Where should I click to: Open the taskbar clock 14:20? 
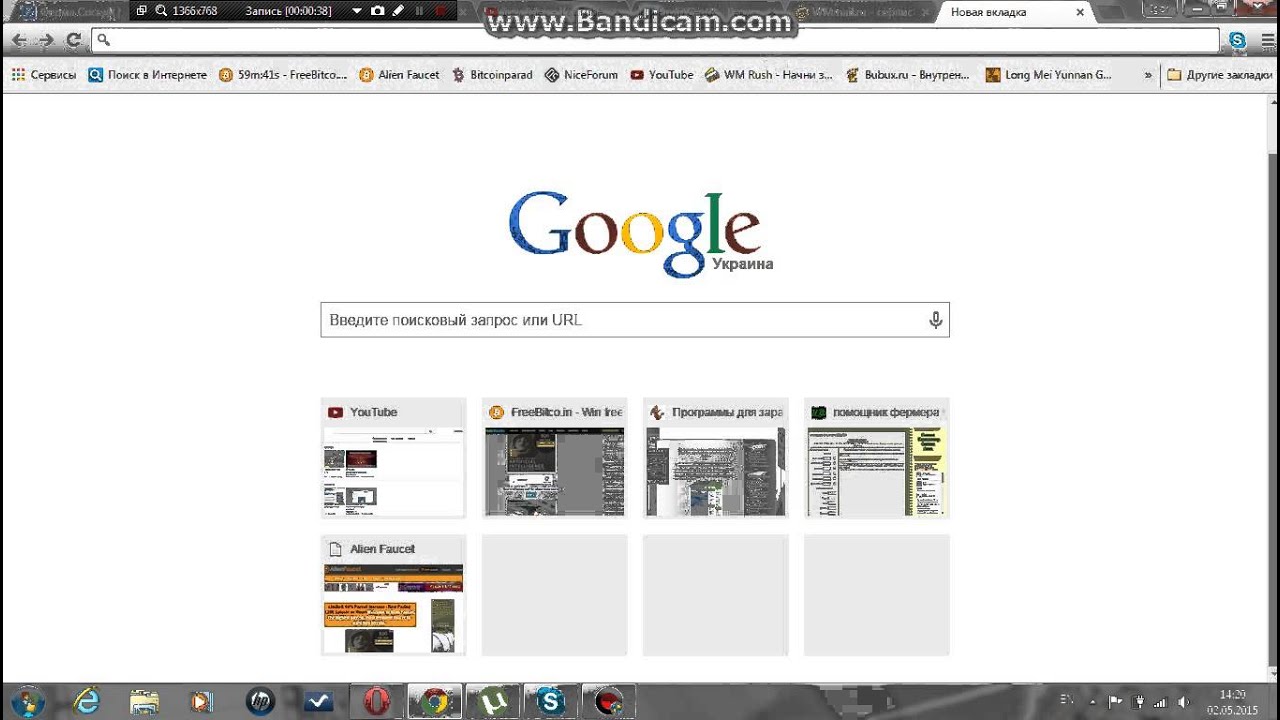tap(1232, 702)
